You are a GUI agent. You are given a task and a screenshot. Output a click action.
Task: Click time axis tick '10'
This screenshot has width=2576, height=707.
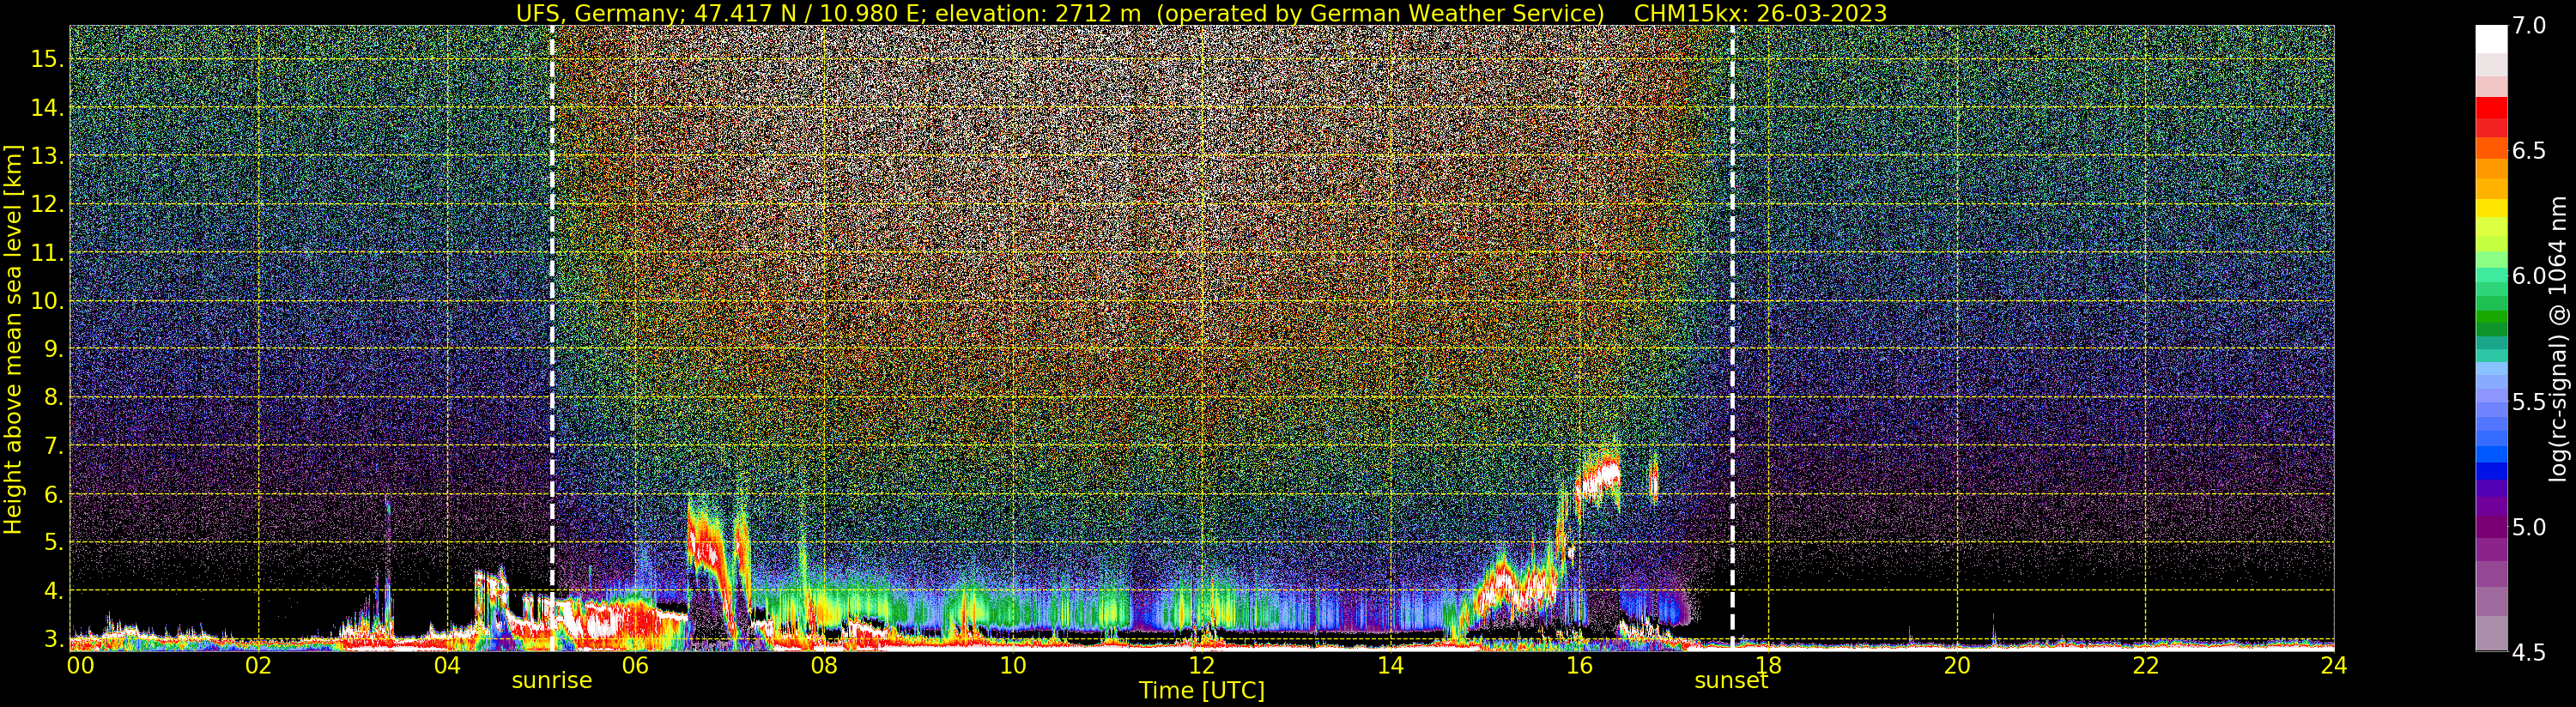point(1013,666)
